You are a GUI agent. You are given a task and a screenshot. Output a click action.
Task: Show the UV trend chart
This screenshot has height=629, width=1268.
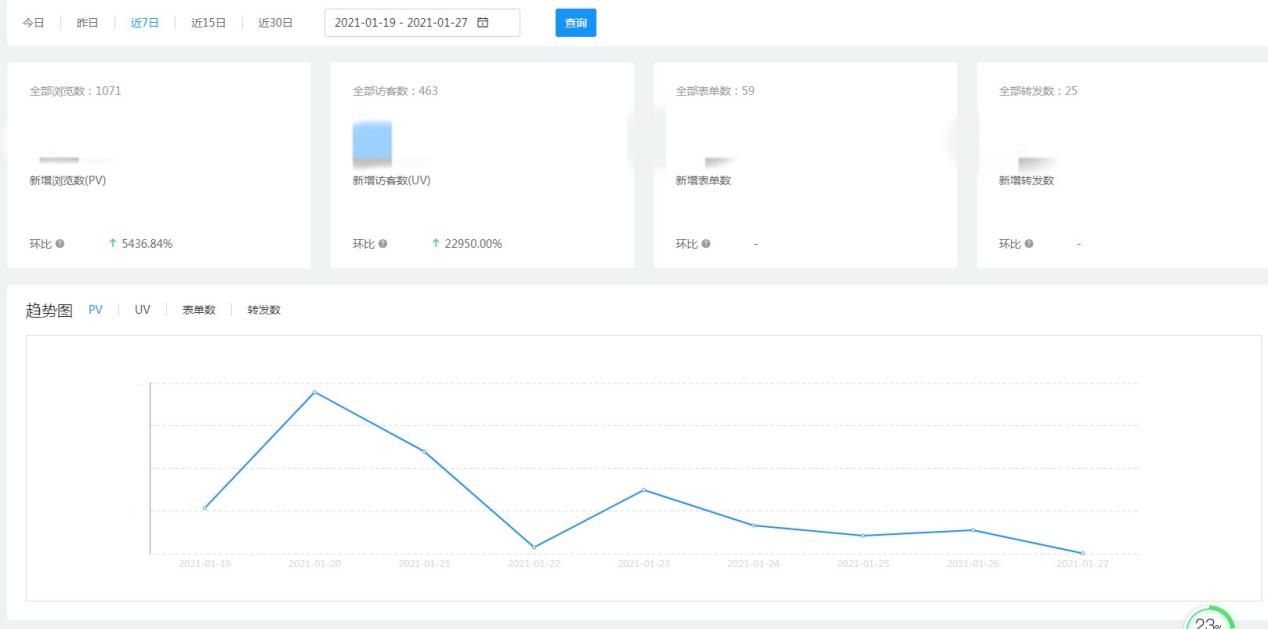click(x=143, y=310)
